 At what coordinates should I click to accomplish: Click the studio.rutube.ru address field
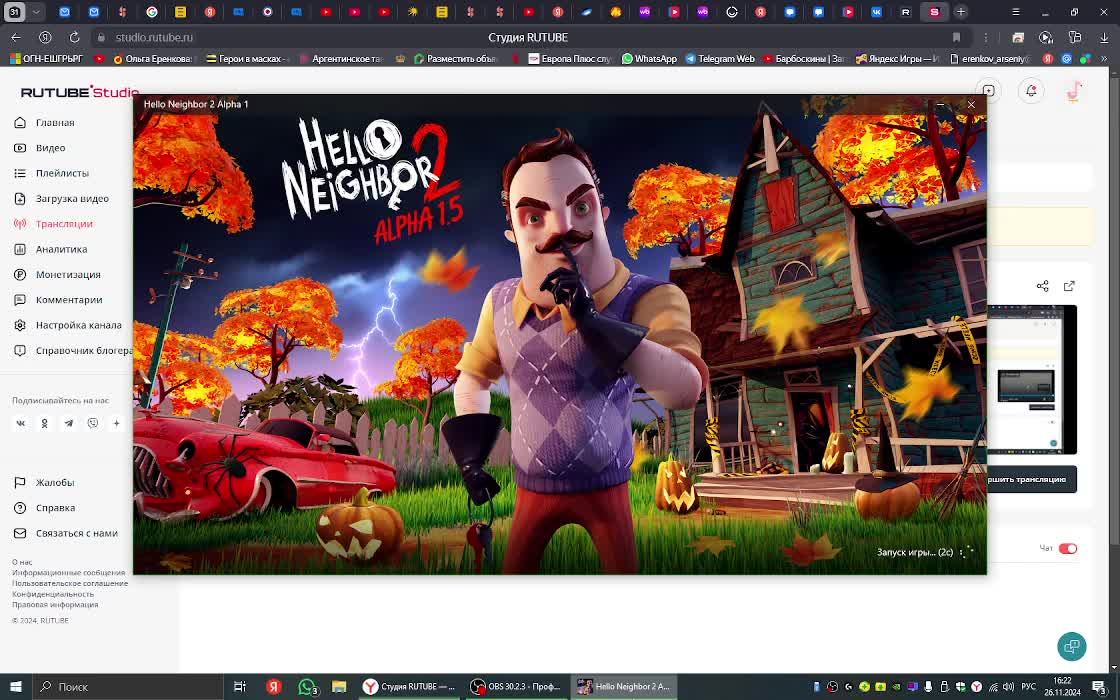[154, 37]
